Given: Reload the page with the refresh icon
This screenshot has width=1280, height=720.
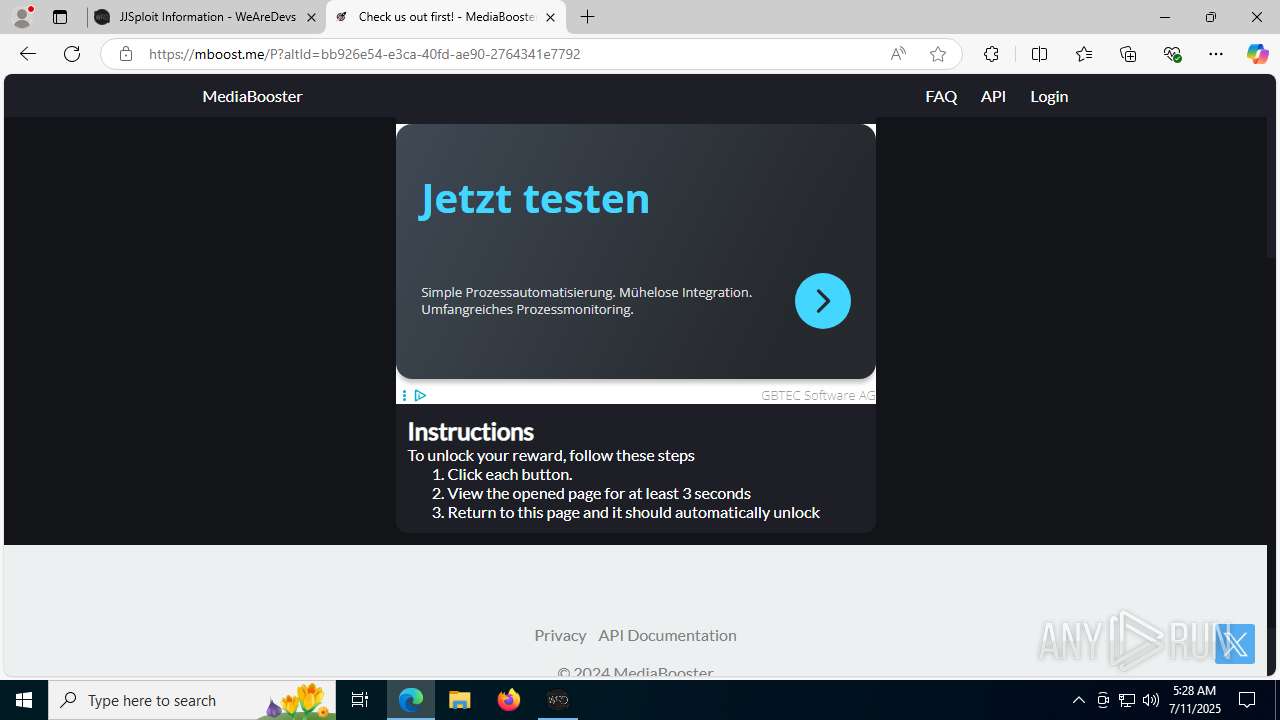Looking at the screenshot, I should 72,54.
